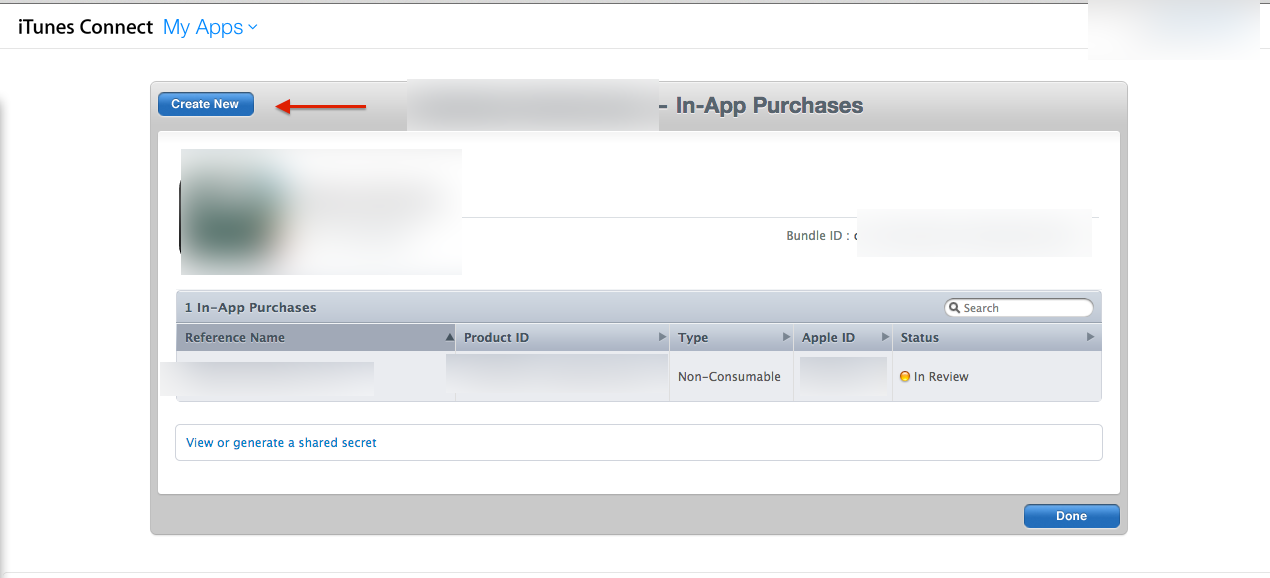
Task: Click the blurred app icon thumbnail
Action: [x=232, y=212]
